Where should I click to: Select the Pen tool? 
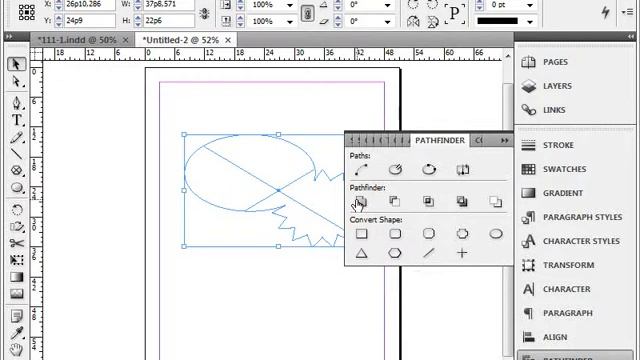(16, 102)
